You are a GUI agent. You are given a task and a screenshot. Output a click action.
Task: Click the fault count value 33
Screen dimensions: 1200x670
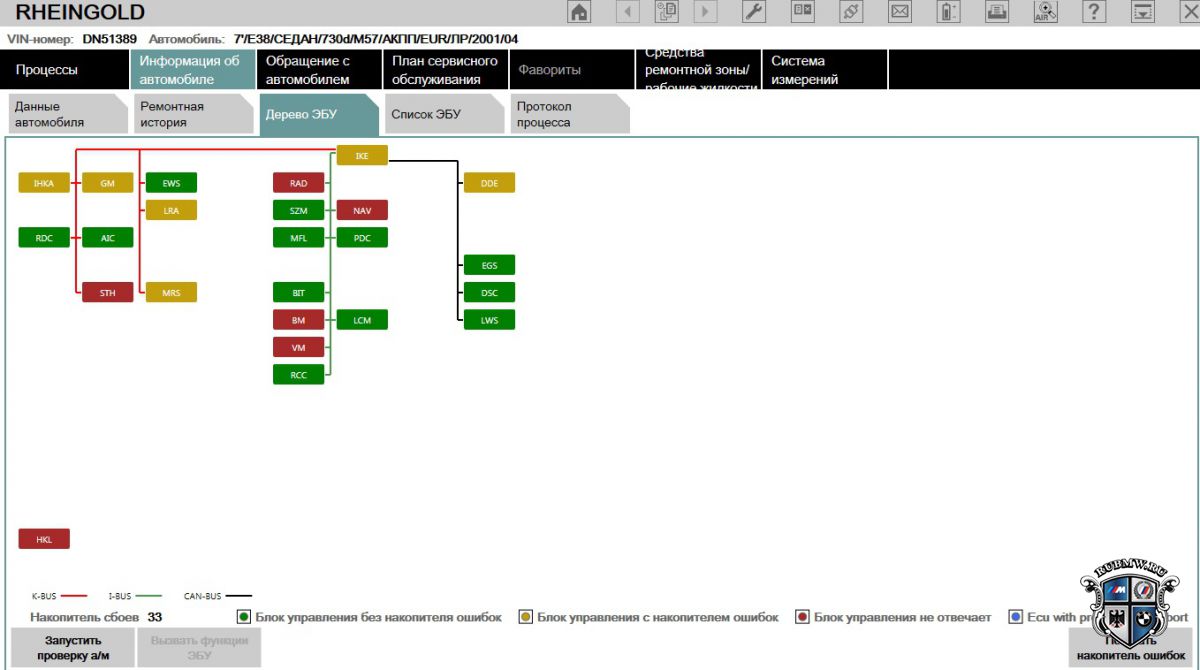tap(155, 617)
